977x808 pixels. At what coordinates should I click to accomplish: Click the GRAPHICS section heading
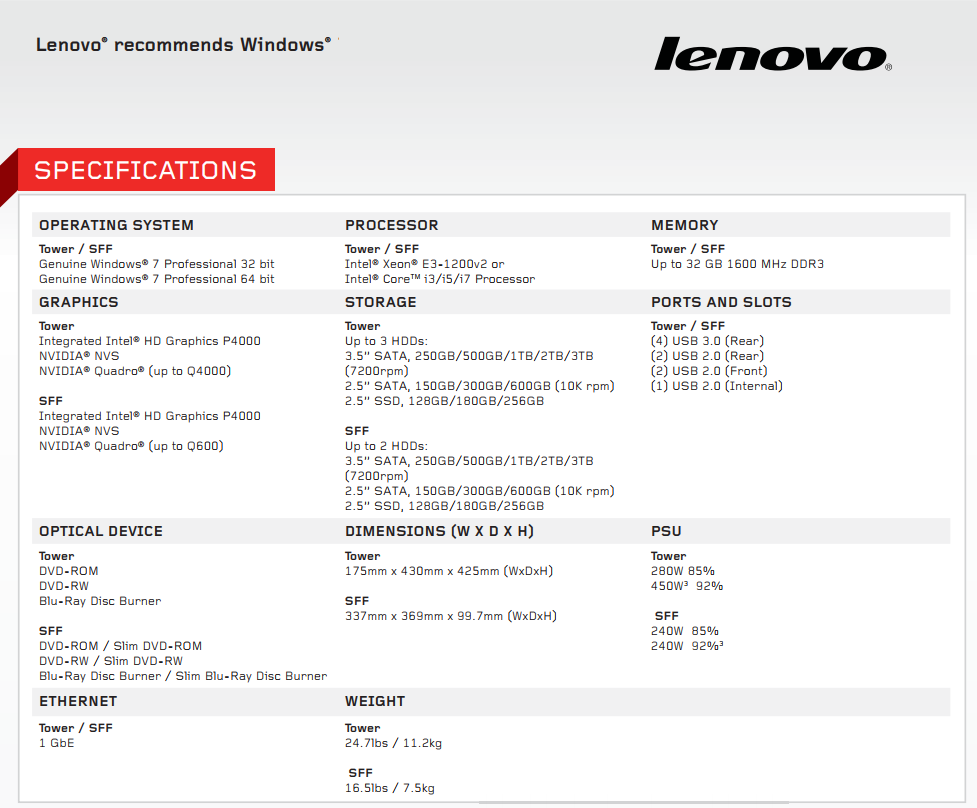[79, 302]
